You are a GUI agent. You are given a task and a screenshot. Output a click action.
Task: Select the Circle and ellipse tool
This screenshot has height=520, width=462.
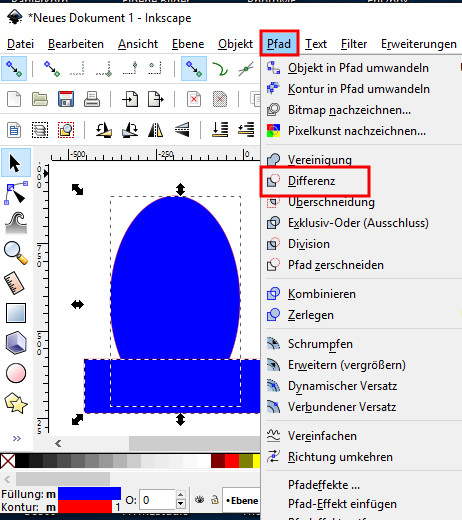(16, 373)
